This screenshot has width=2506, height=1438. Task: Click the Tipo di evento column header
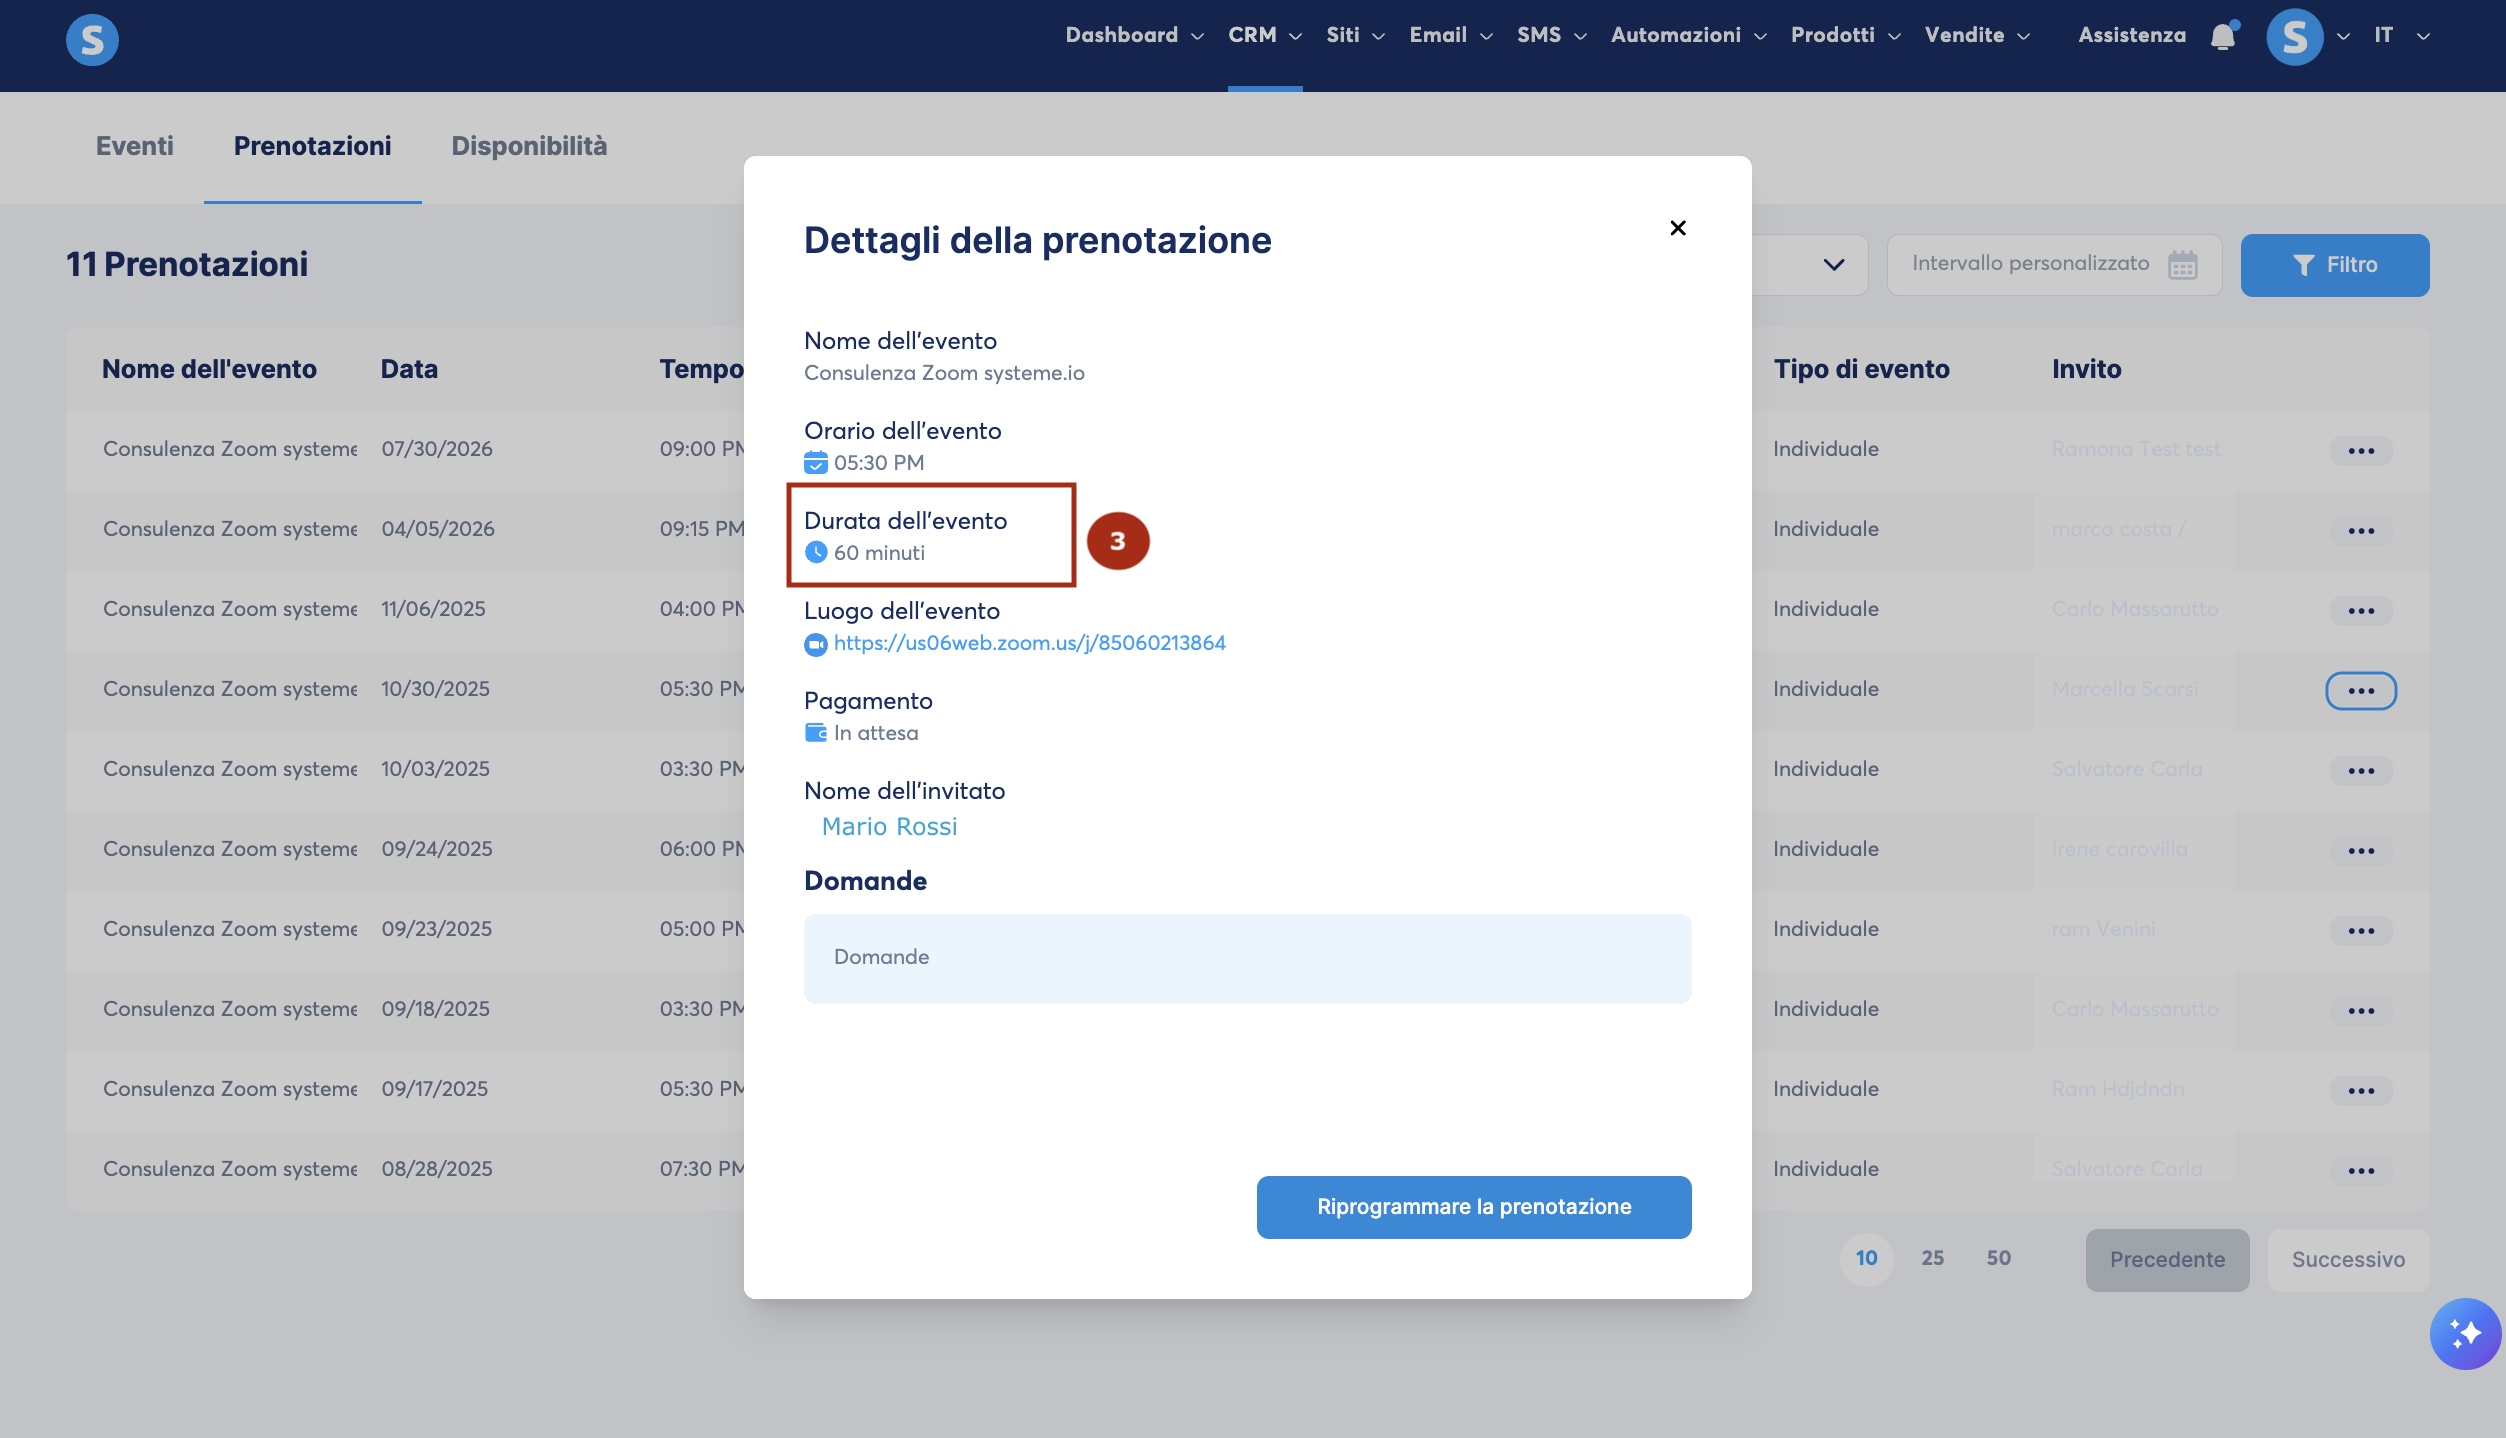pyautogui.click(x=1861, y=369)
